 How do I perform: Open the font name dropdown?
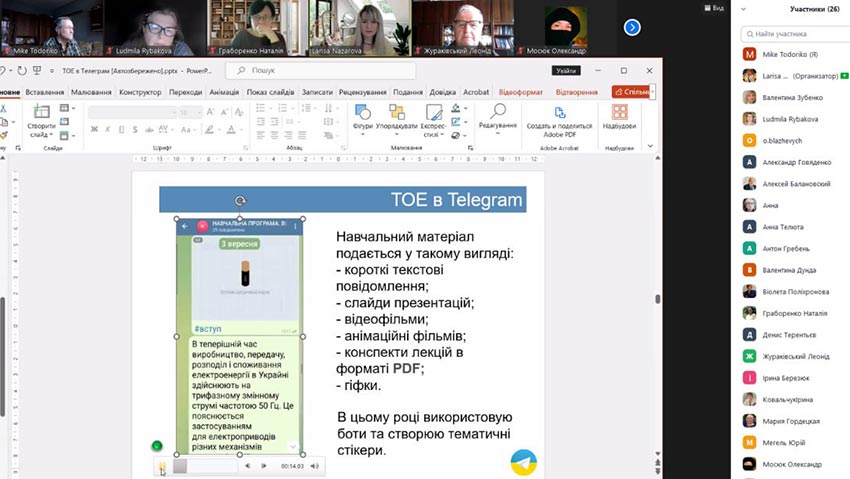(173, 112)
